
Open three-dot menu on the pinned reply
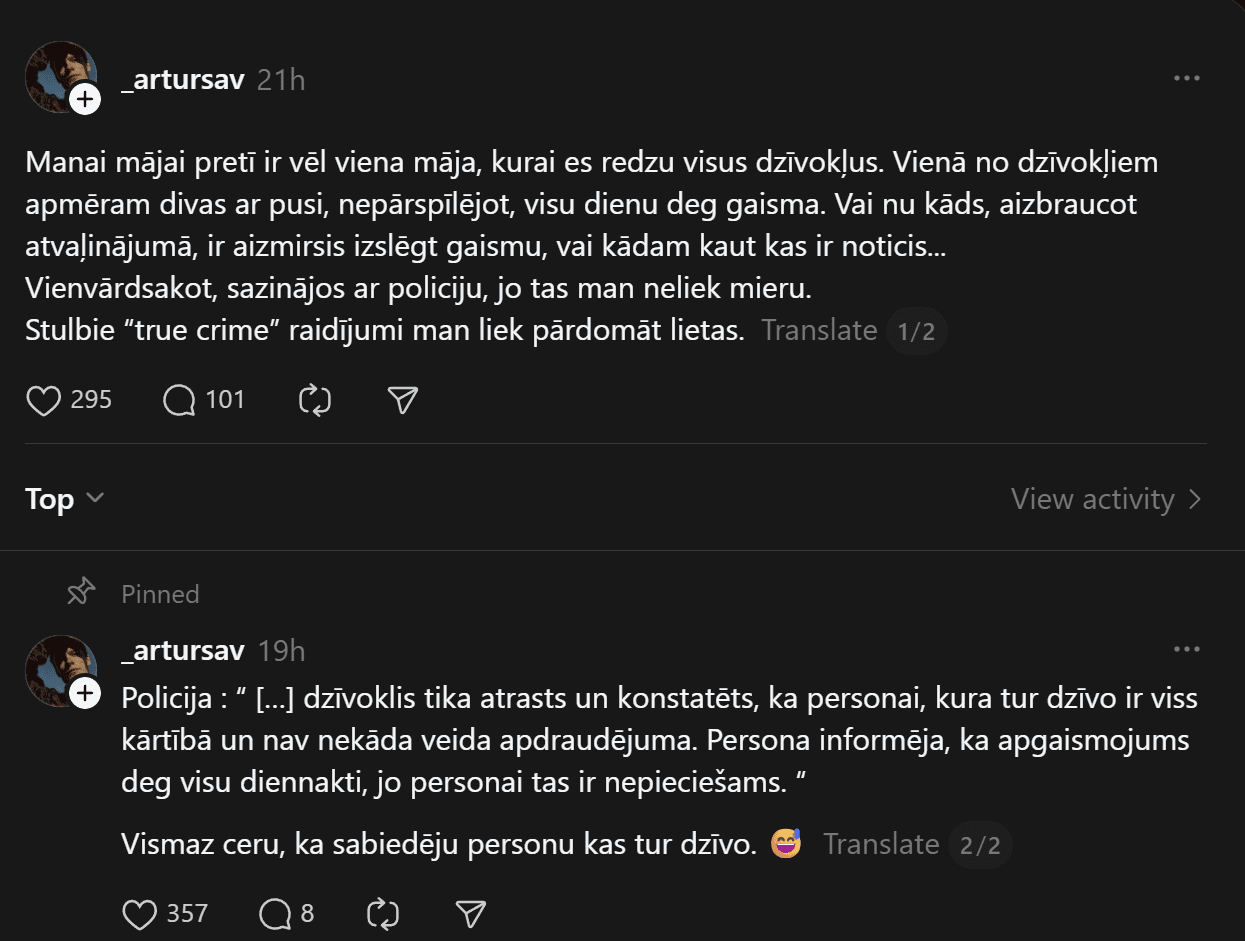[x=1186, y=650]
